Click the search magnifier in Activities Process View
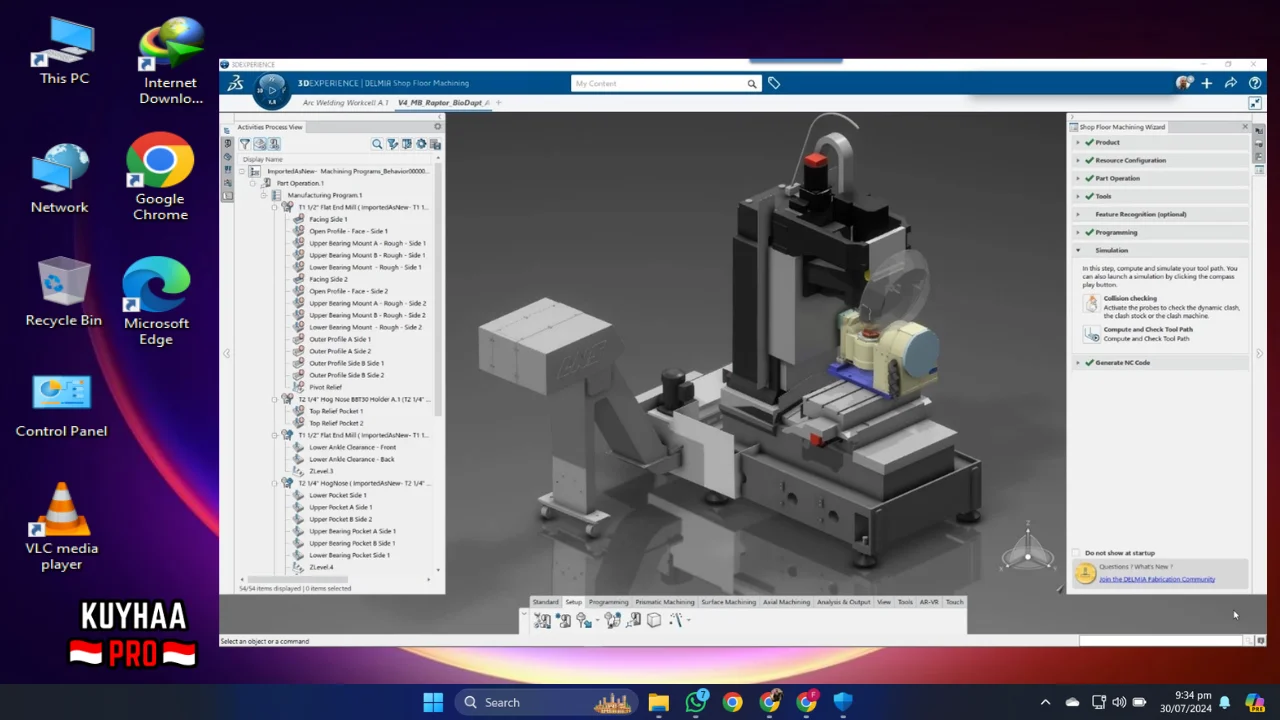Viewport: 1280px width, 720px height. (377, 144)
